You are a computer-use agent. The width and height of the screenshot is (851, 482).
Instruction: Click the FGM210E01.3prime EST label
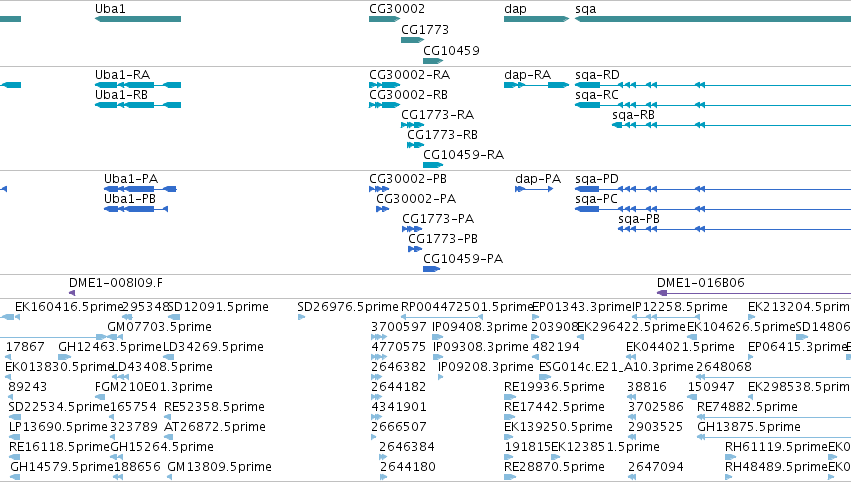154,388
